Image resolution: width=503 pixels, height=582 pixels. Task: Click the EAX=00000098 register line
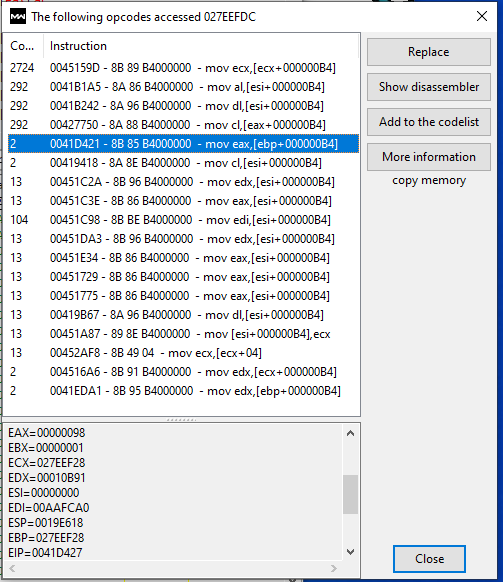[46, 433]
